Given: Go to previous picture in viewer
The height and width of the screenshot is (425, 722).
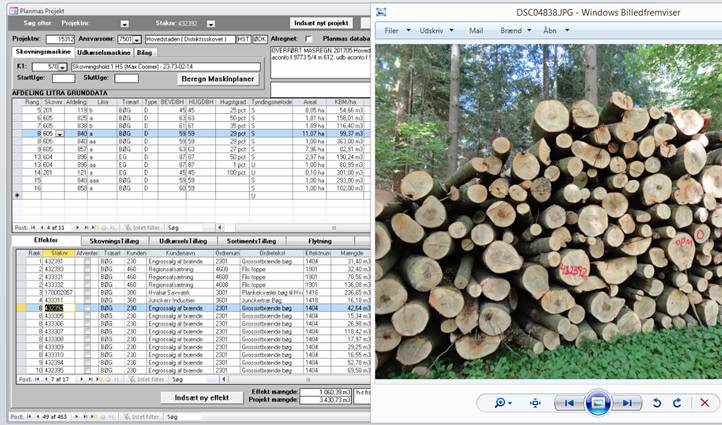Looking at the screenshot, I should (x=569, y=403).
